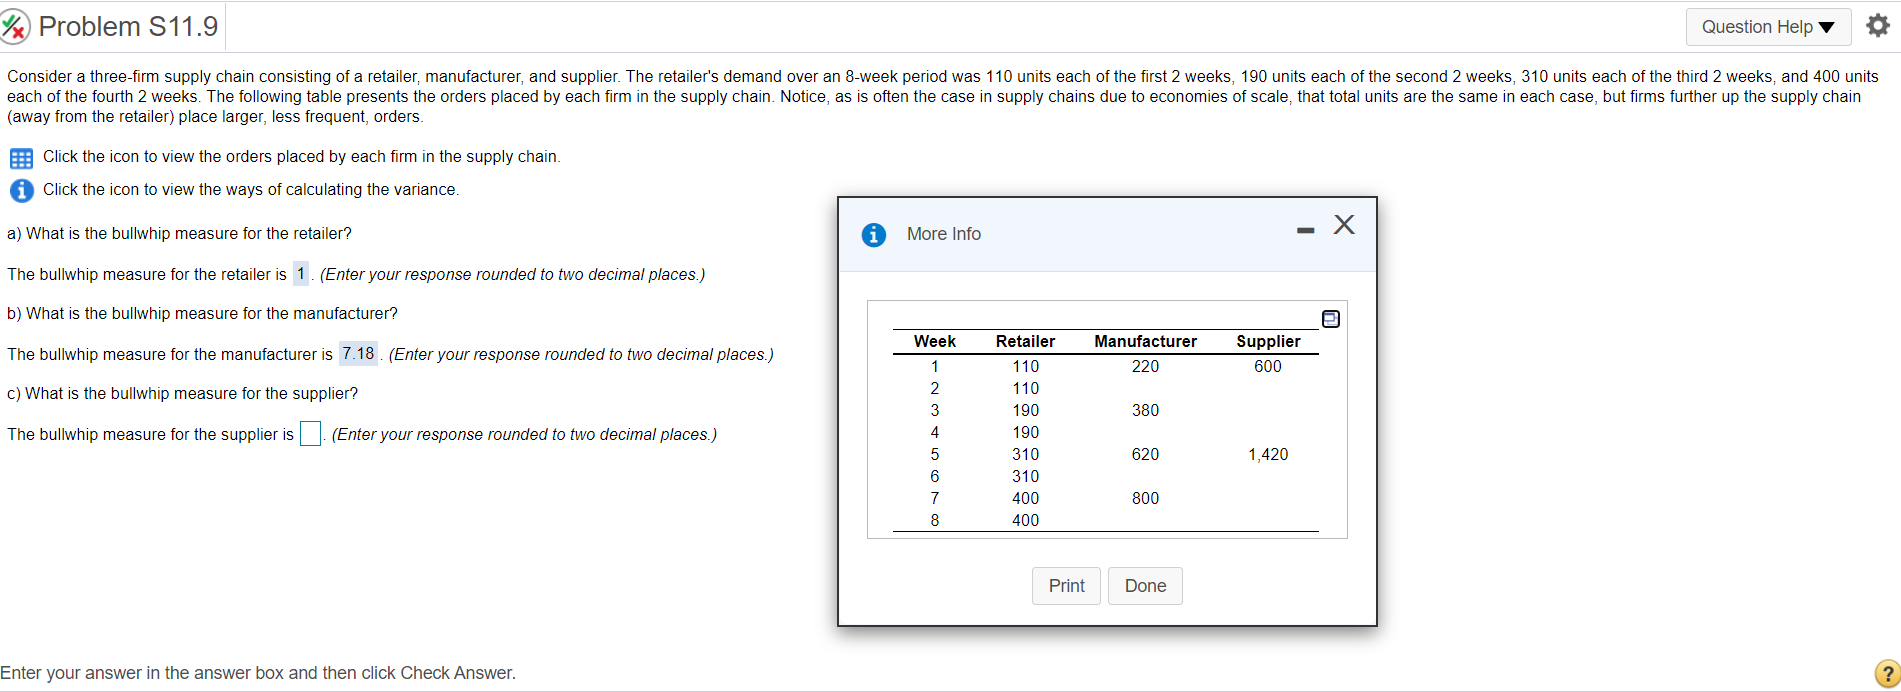
Task: Click manufacturer value 220
Action: pyautogui.click(x=1145, y=366)
